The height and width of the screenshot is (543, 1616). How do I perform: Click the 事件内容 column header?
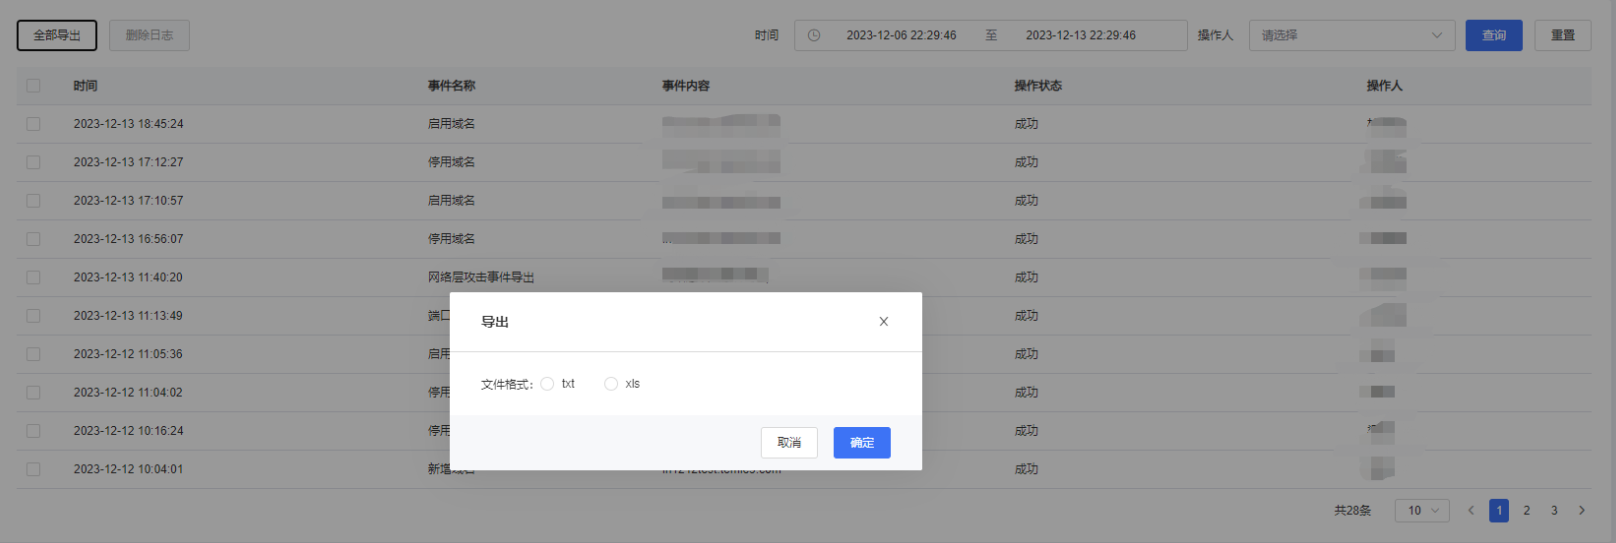686,86
